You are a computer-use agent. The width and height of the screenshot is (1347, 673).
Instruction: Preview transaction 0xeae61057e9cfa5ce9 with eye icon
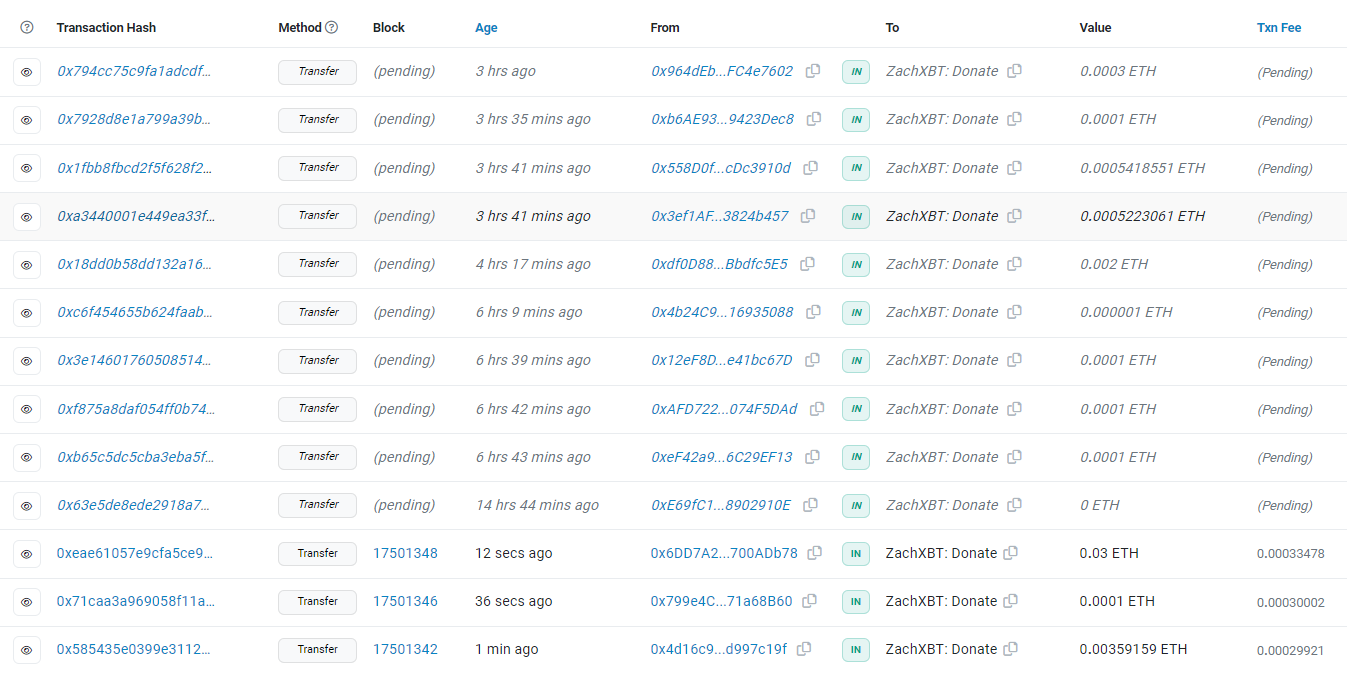(x=27, y=554)
